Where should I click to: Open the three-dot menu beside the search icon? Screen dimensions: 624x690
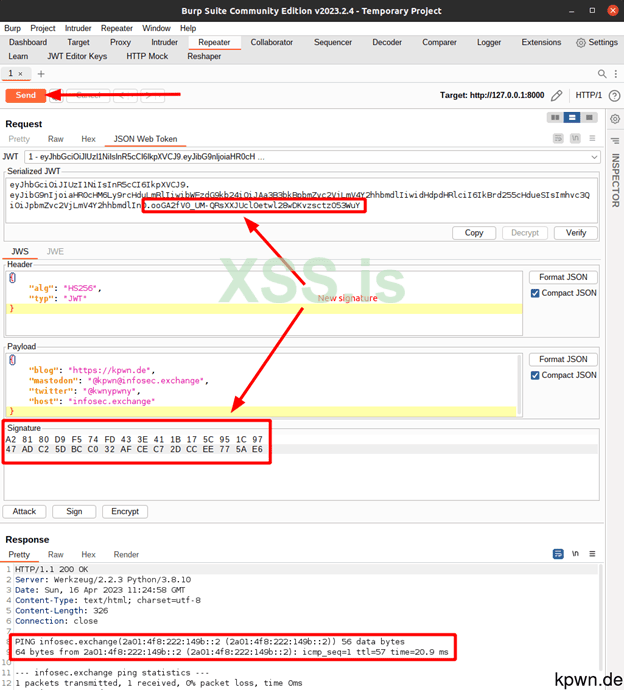[616, 74]
